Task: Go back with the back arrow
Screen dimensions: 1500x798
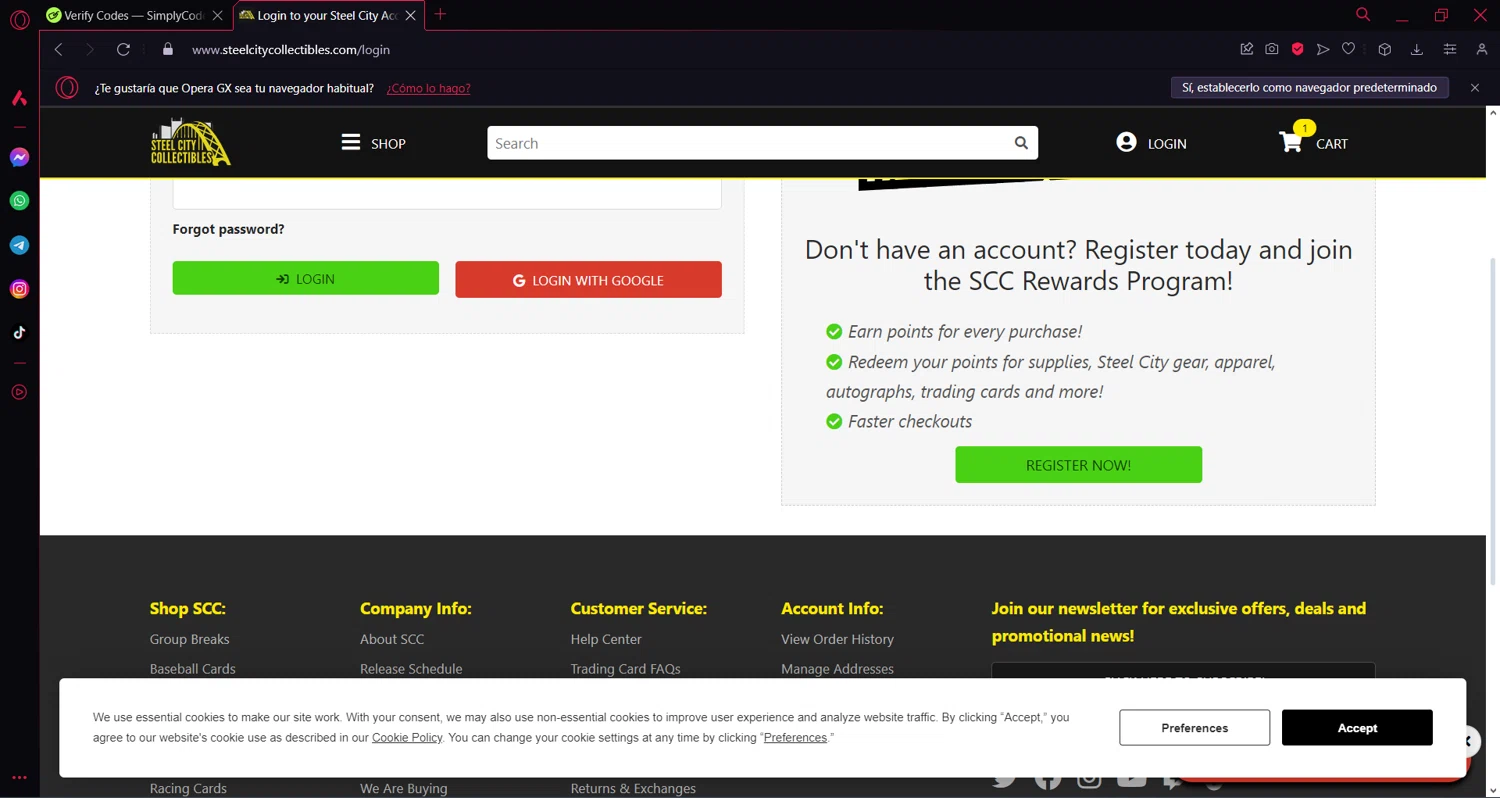Action: (x=58, y=49)
